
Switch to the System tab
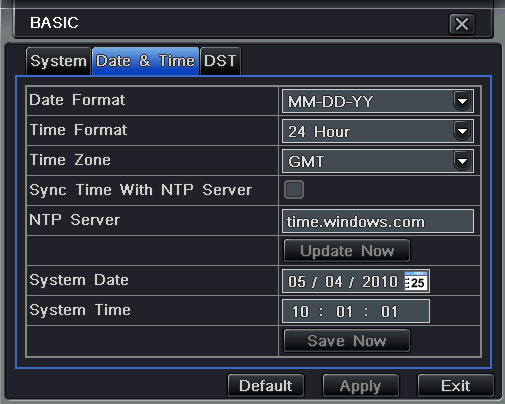click(x=58, y=61)
